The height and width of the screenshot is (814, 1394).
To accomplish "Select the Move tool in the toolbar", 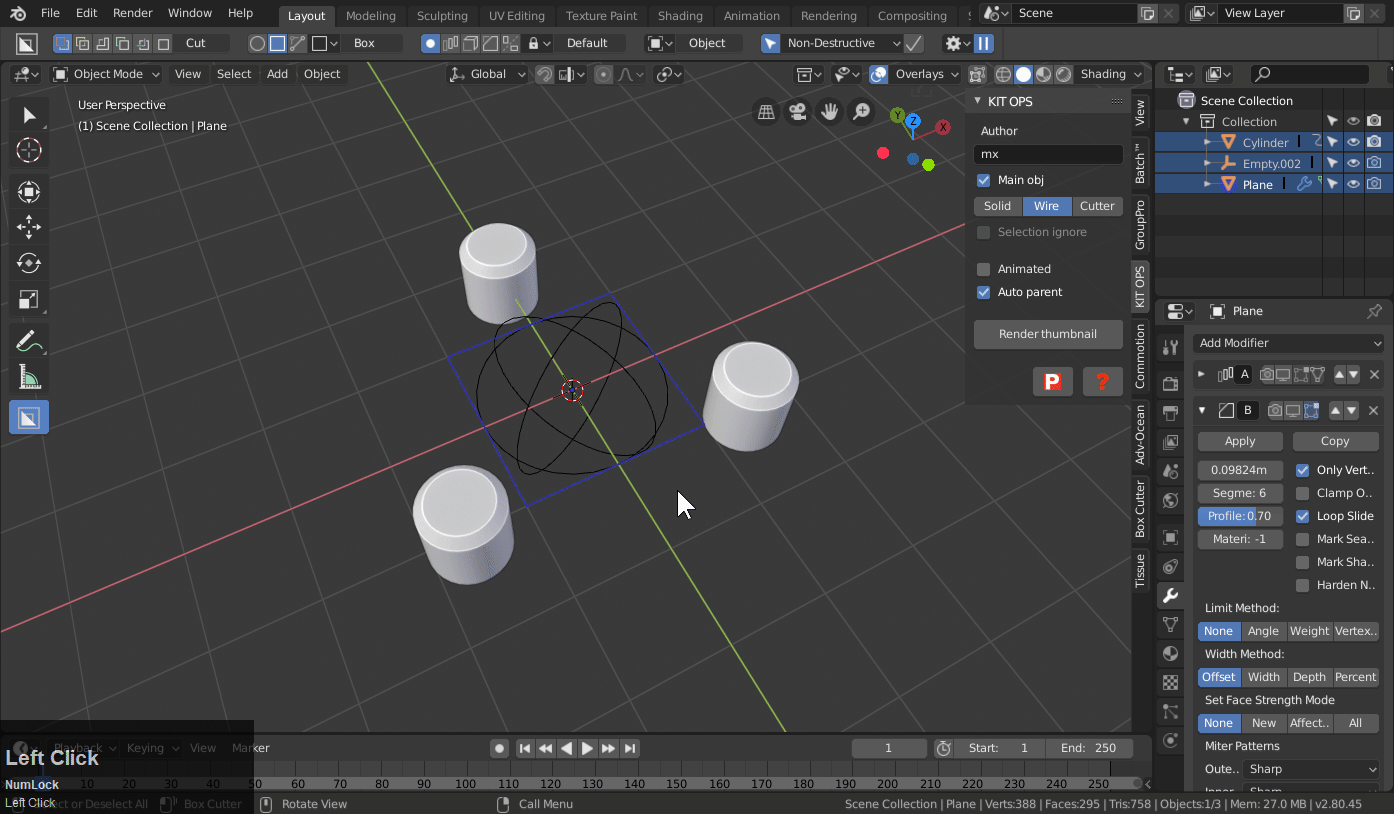I will (x=28, y=227).
